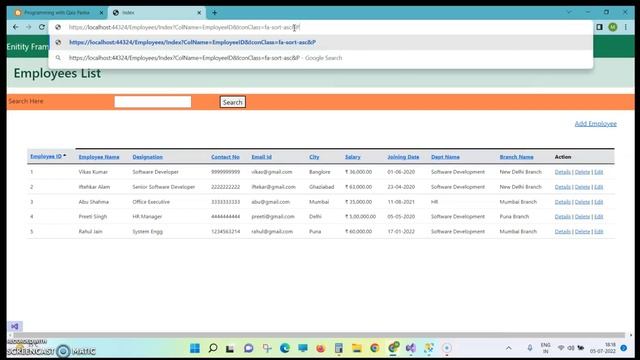Image resolution: width=640 pixels, height=360 pixels.
Task: Sort by Salary column header
Action: click(353, 157)
